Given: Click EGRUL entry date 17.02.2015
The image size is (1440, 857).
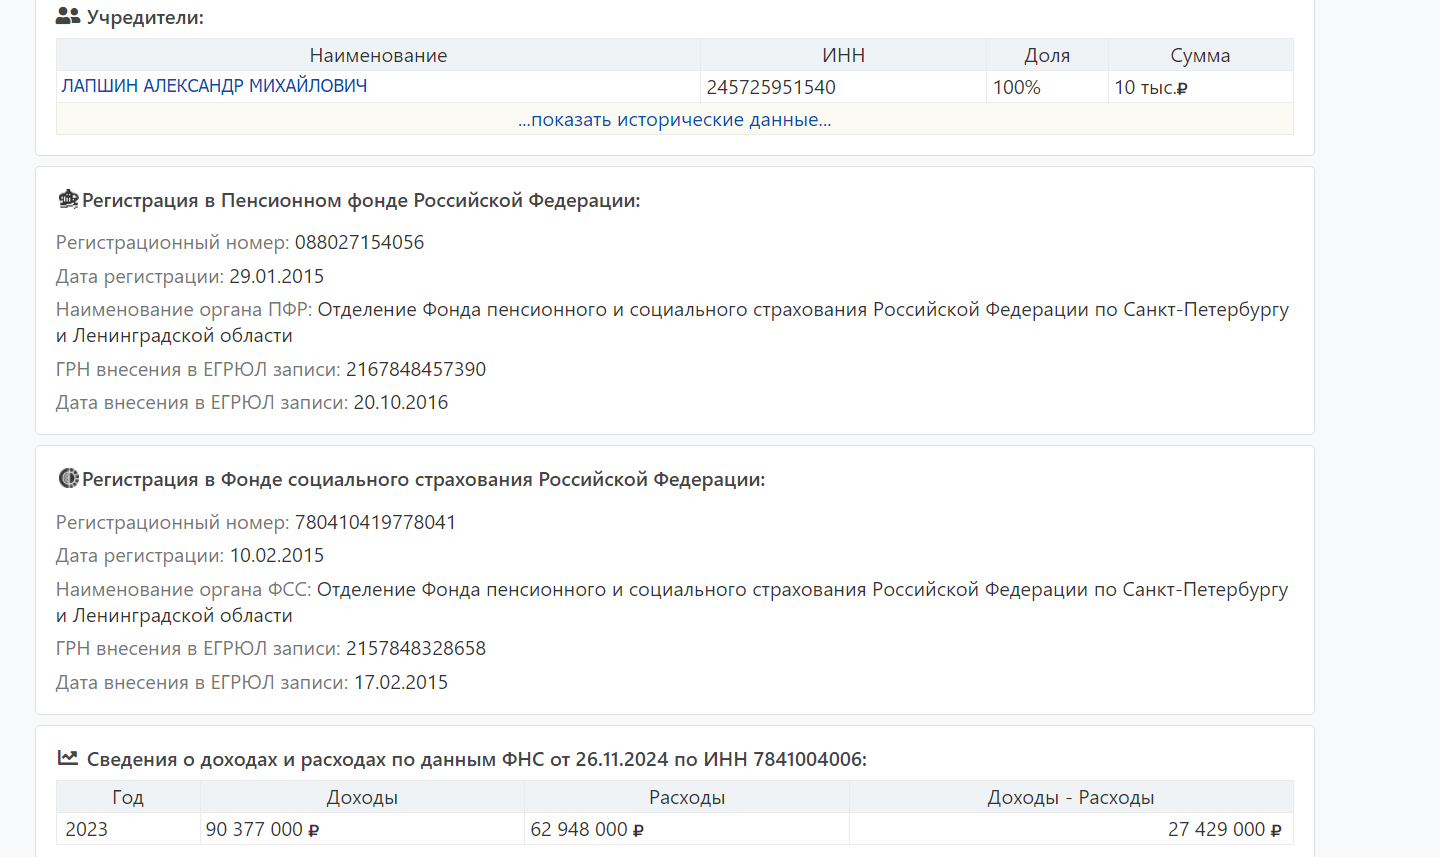Looking at the screenshot, I should (401, 682).
